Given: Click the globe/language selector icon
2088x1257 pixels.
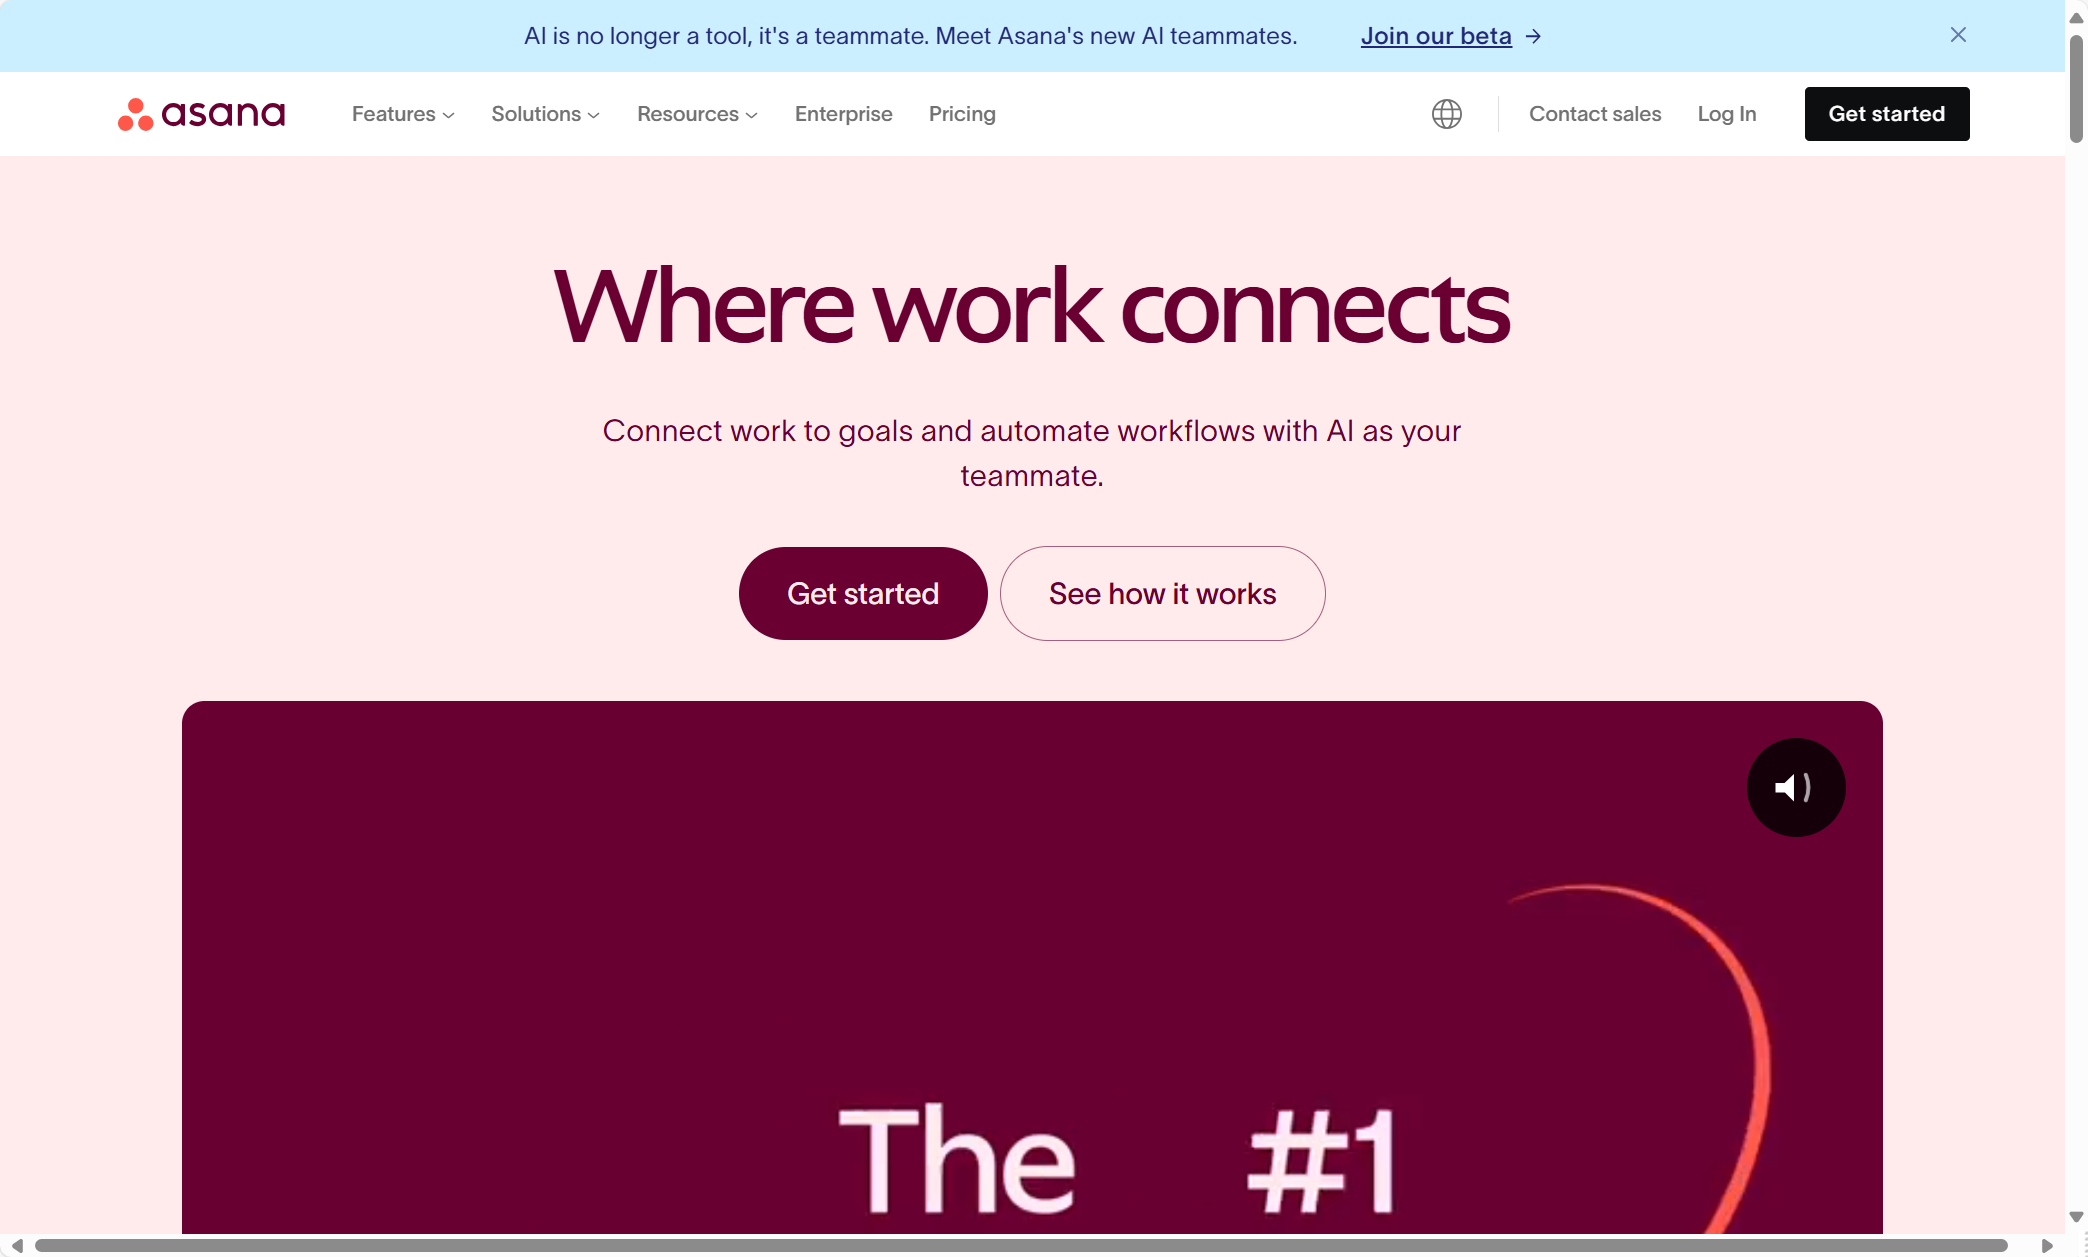Looking at the screenshot, I should [1448, 113].
